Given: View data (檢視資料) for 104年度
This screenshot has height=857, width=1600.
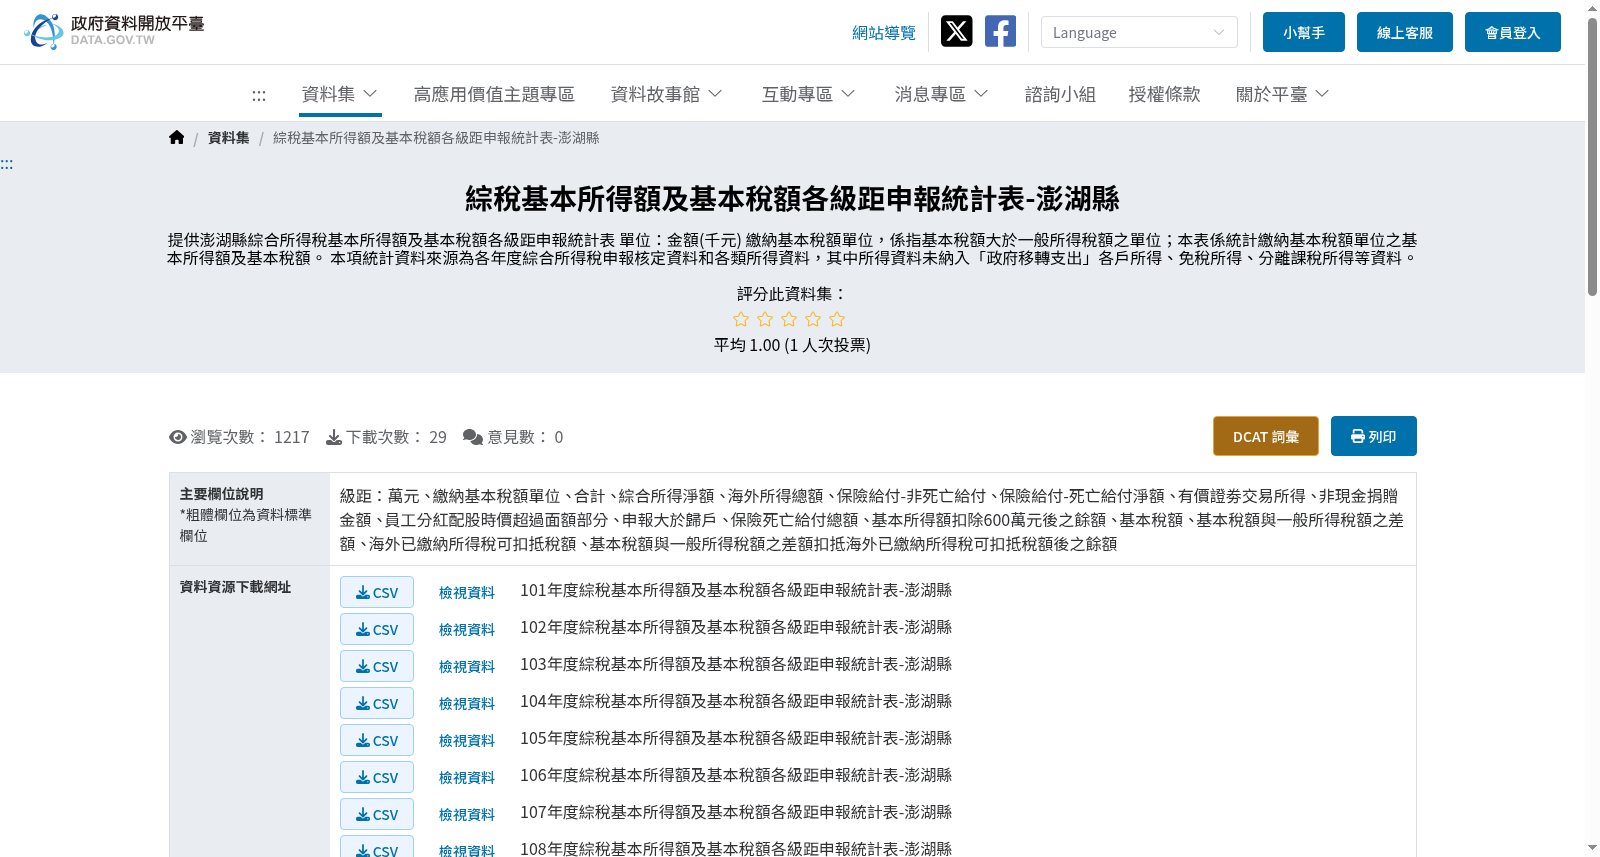Looking at the screenshot, I should [467, 704].
